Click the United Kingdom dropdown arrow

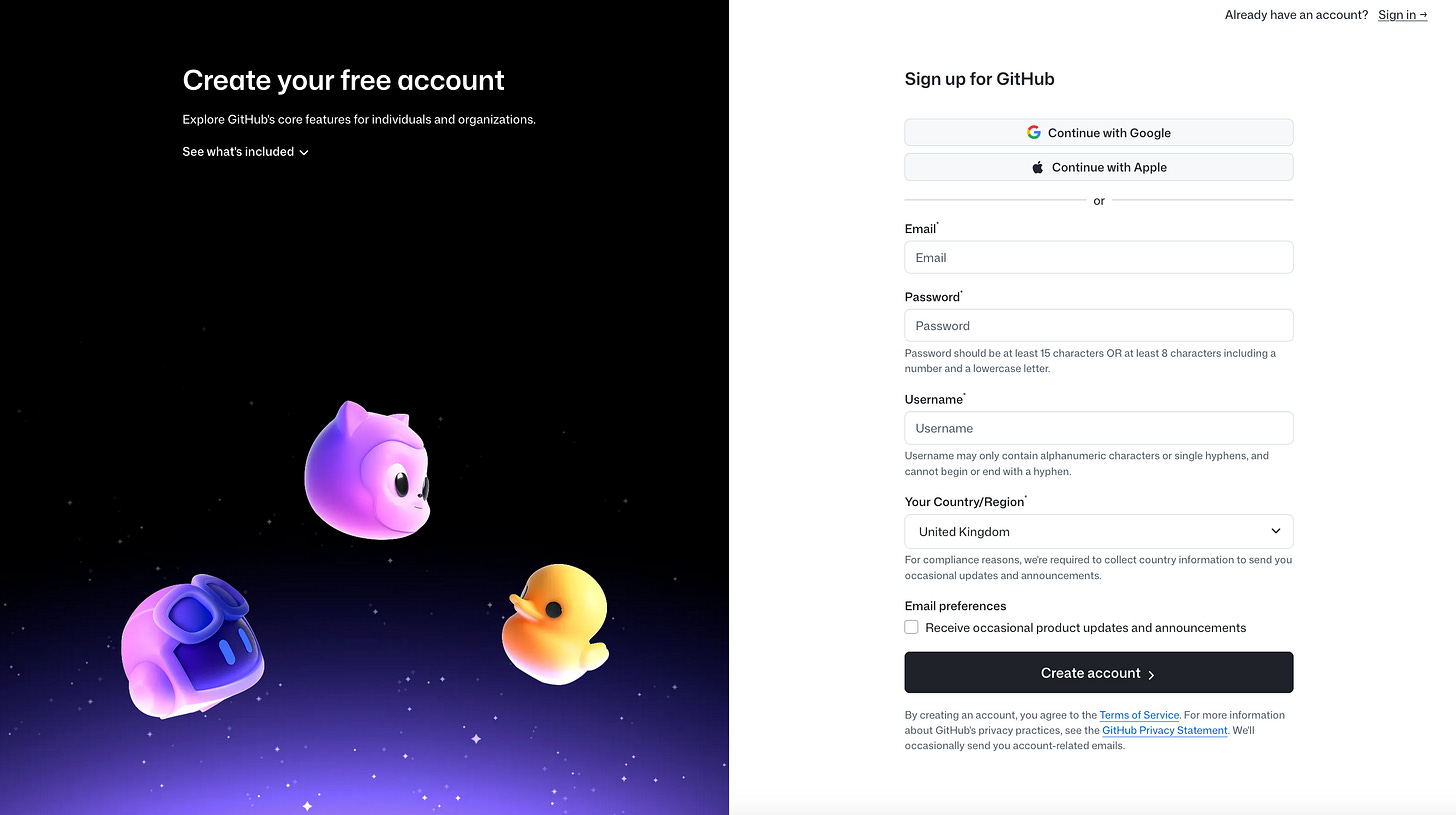1276,531
